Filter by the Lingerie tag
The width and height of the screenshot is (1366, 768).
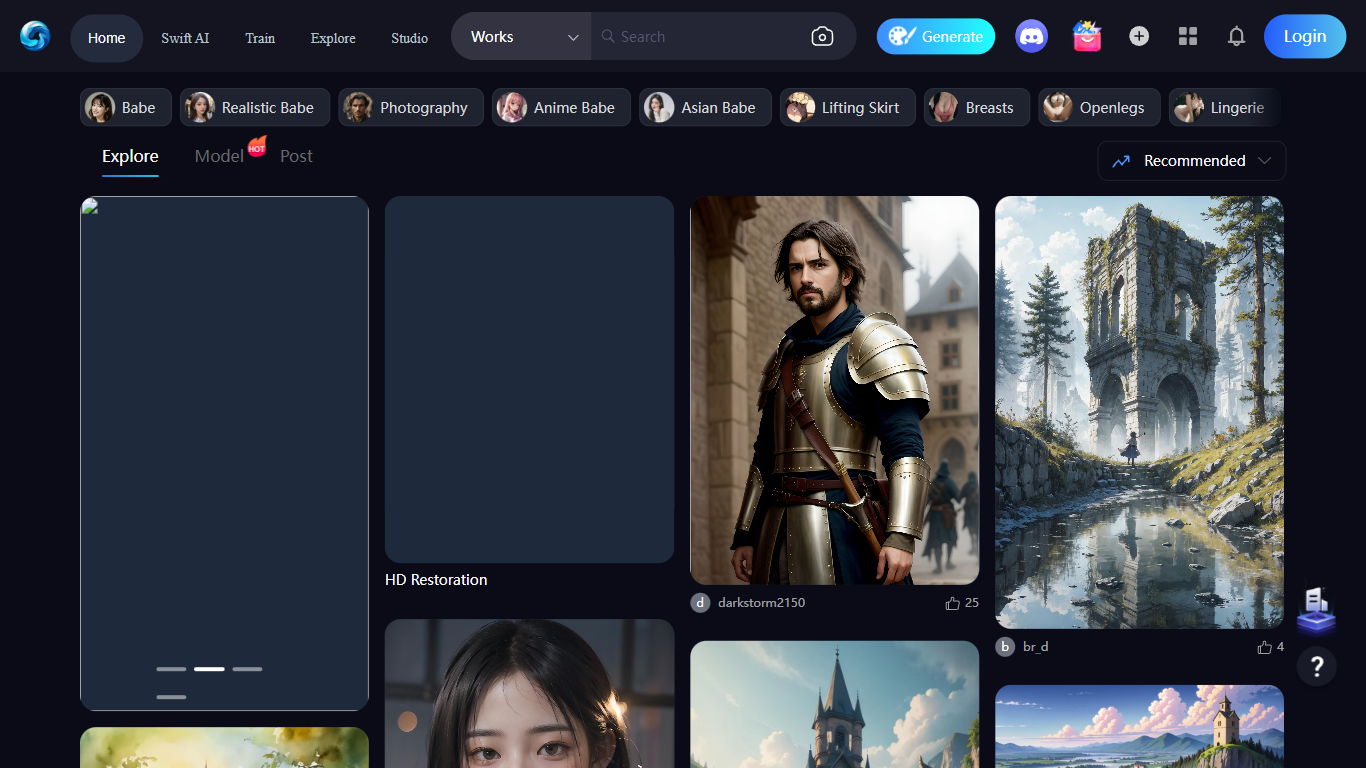pyautogui.click(x=1225, y=107)
